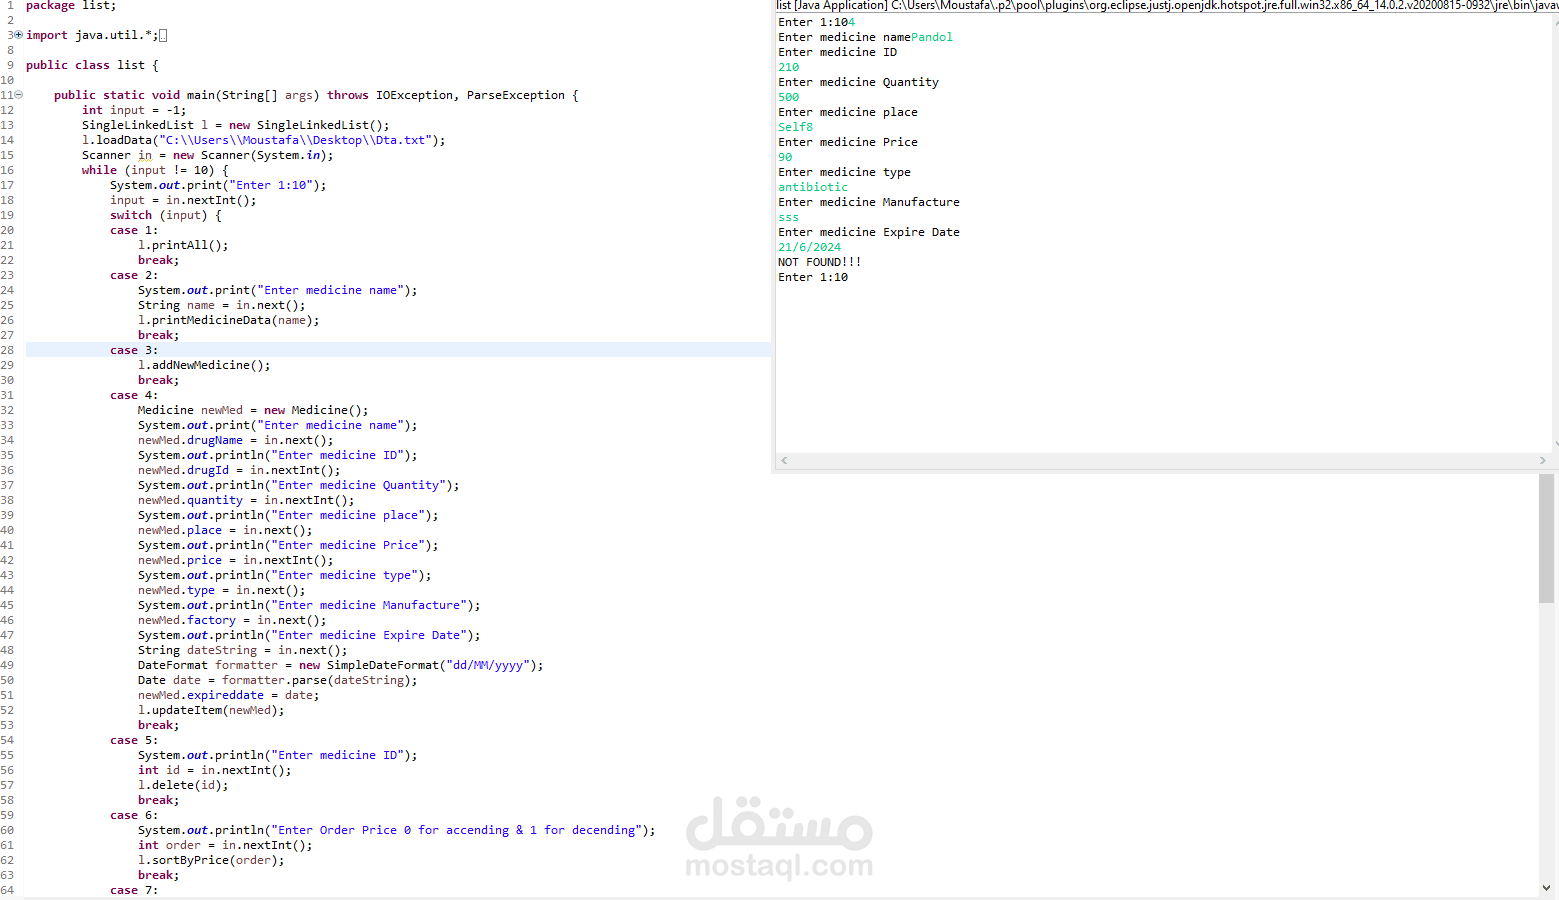Click the 'case 5:' label

[134, 740]
